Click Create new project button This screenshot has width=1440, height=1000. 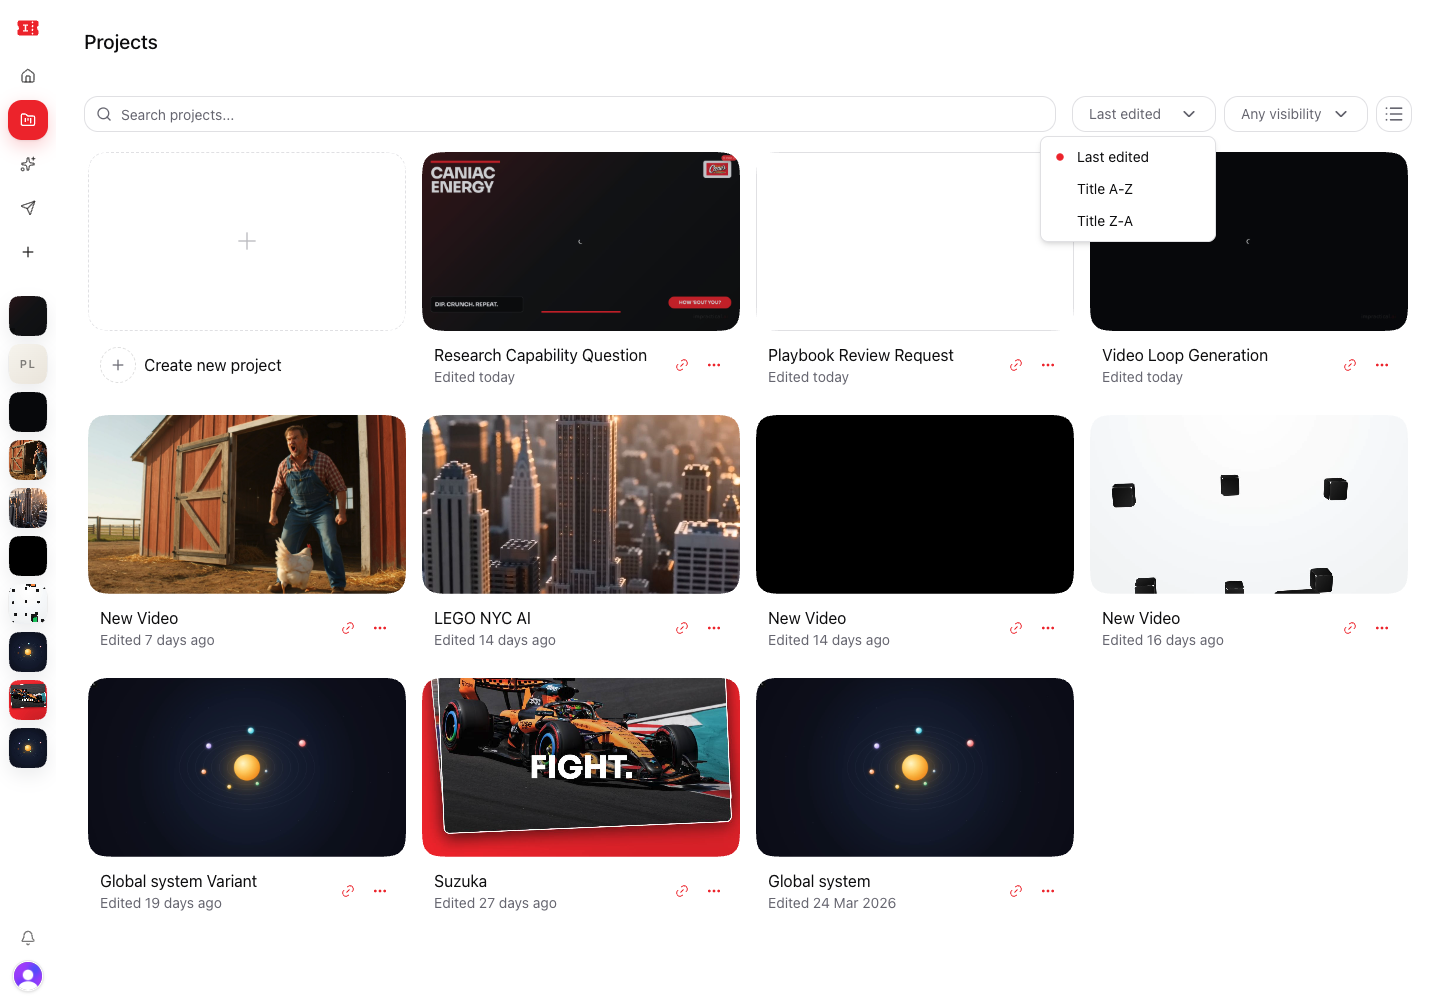coord(191,365)
